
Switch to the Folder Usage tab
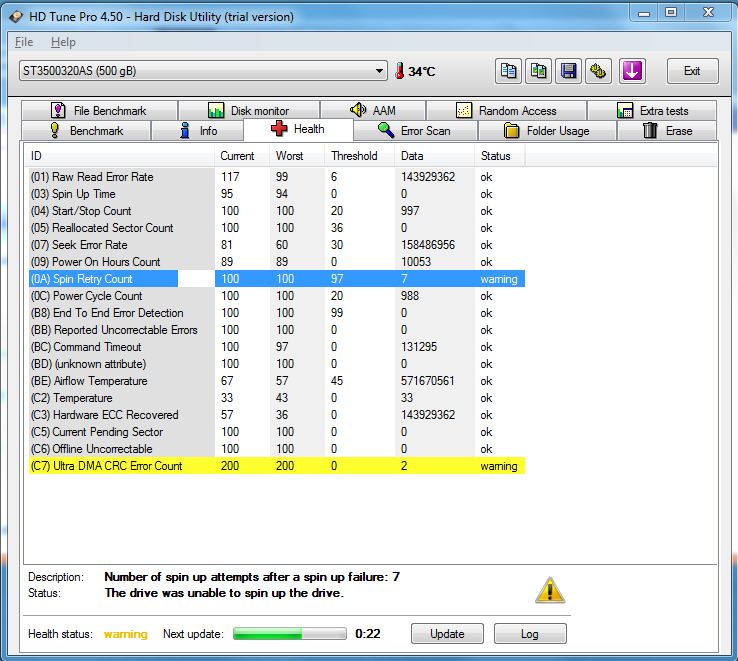pyautogui.click(x=547, y=130)
